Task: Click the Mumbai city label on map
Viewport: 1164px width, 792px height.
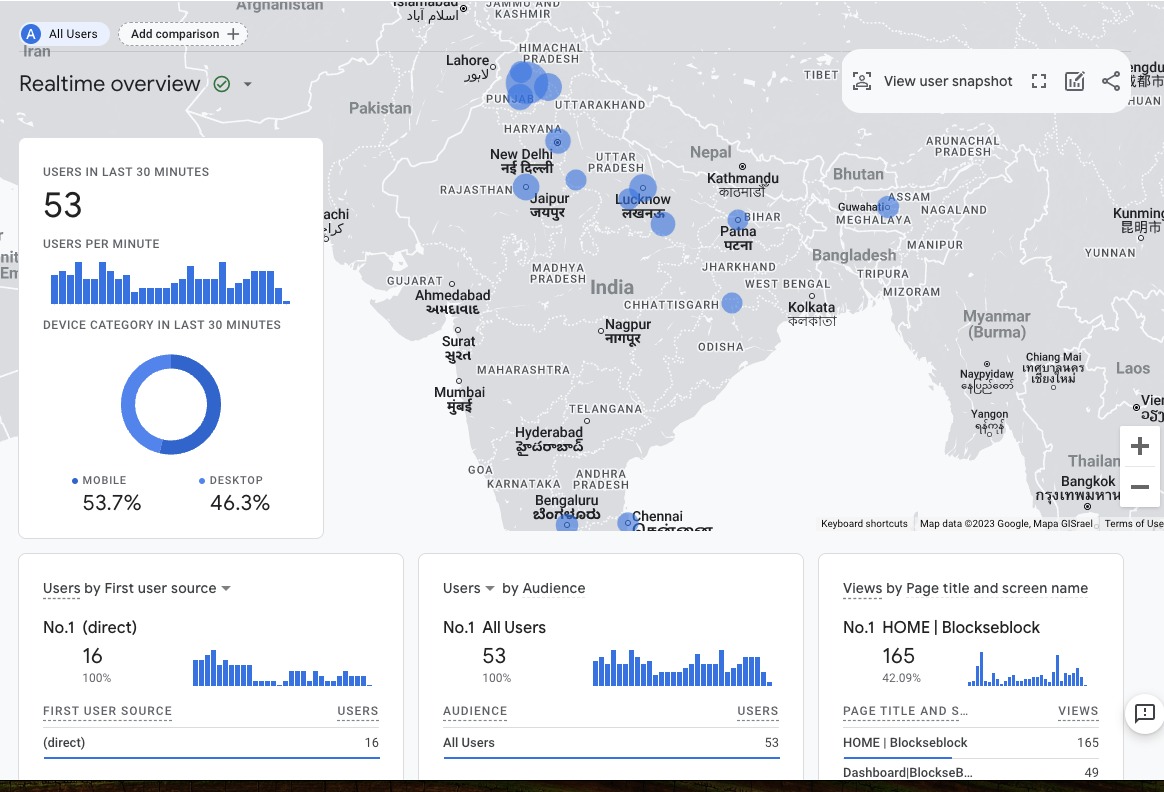Action: (460, 399)
